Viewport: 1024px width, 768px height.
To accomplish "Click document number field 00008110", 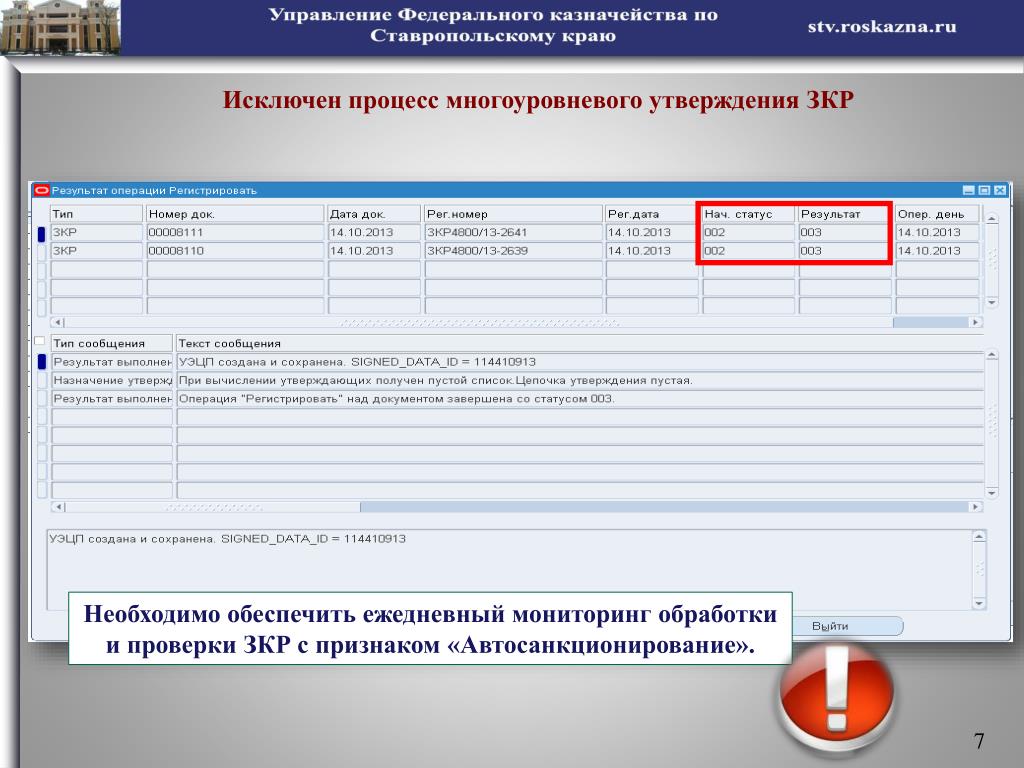I will (x=235, y=251).
